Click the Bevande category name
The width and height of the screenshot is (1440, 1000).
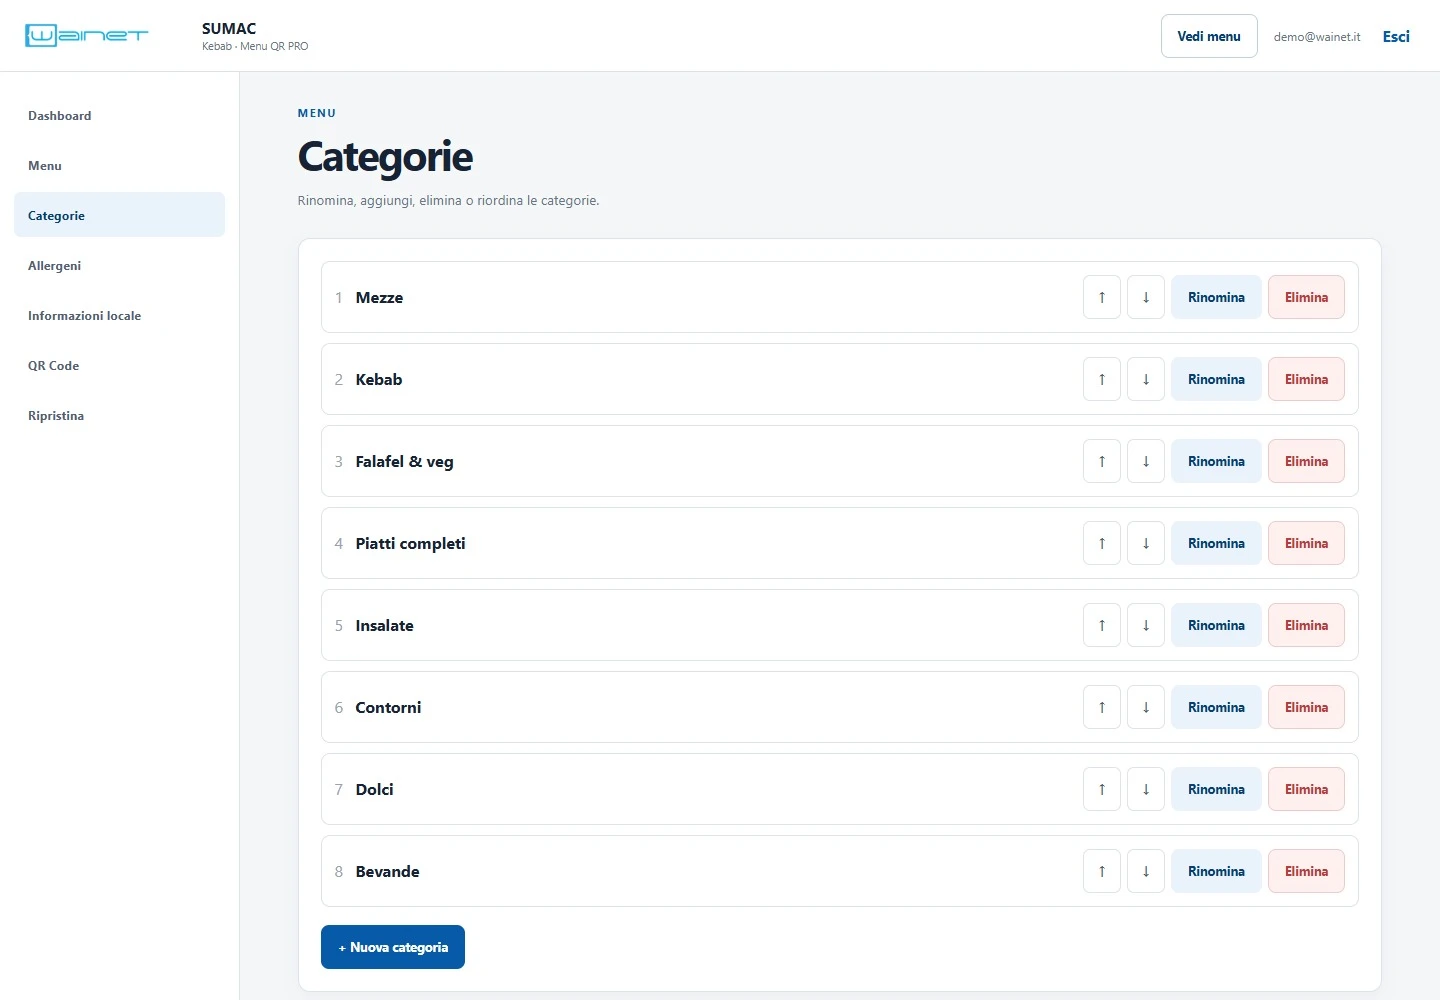pos(387,871)
